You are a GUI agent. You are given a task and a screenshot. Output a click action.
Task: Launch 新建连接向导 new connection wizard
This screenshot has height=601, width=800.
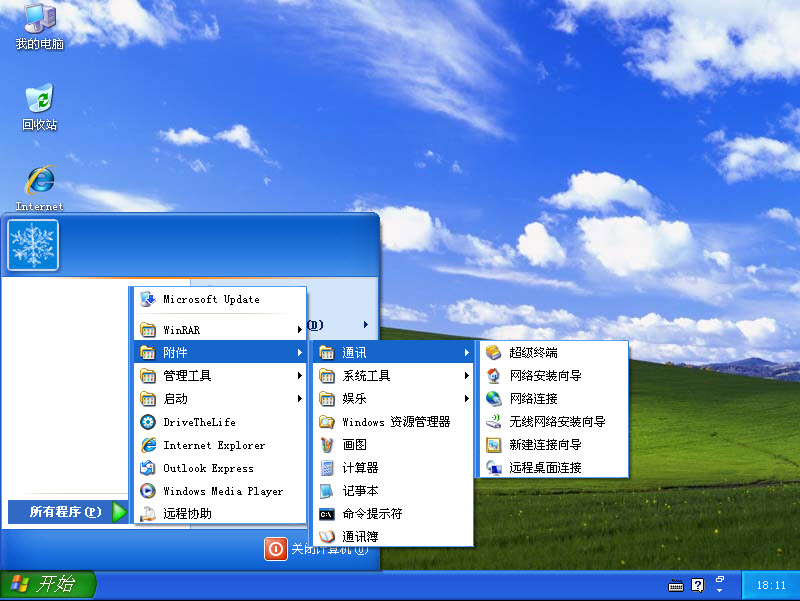pos(554,444)
